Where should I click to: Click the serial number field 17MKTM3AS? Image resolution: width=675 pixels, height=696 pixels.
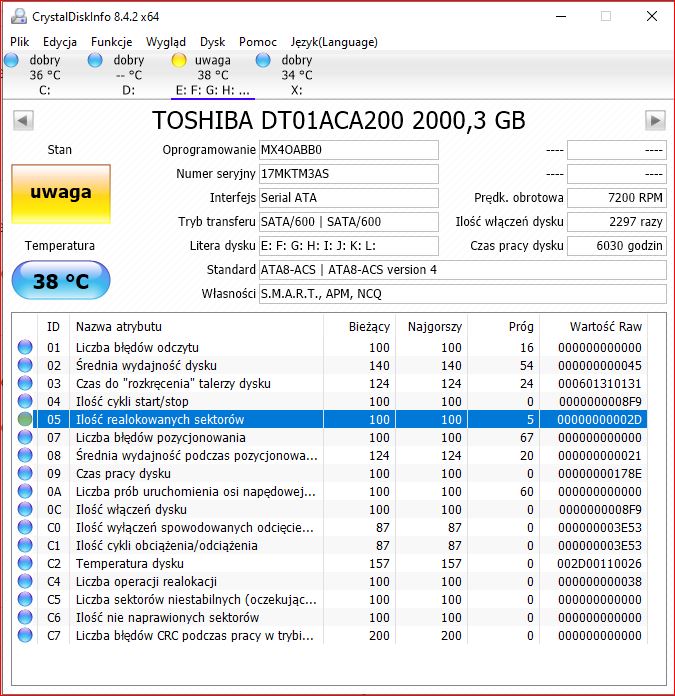point(349,174)
